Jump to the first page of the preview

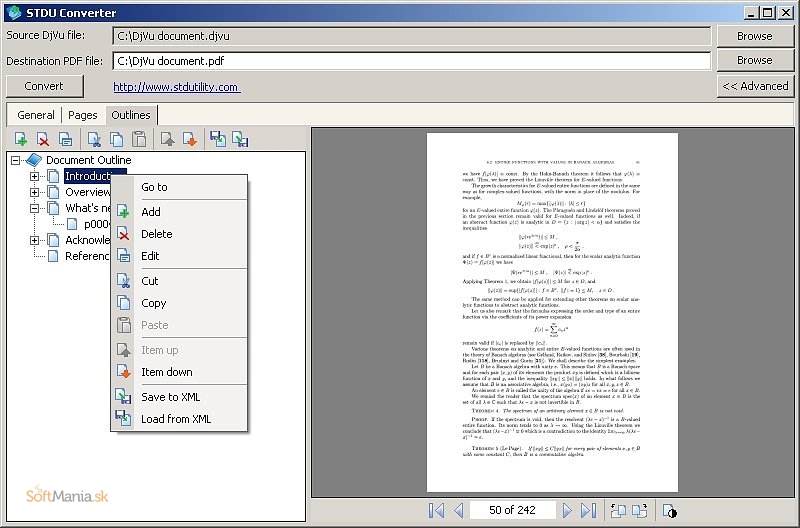[436, 510]
